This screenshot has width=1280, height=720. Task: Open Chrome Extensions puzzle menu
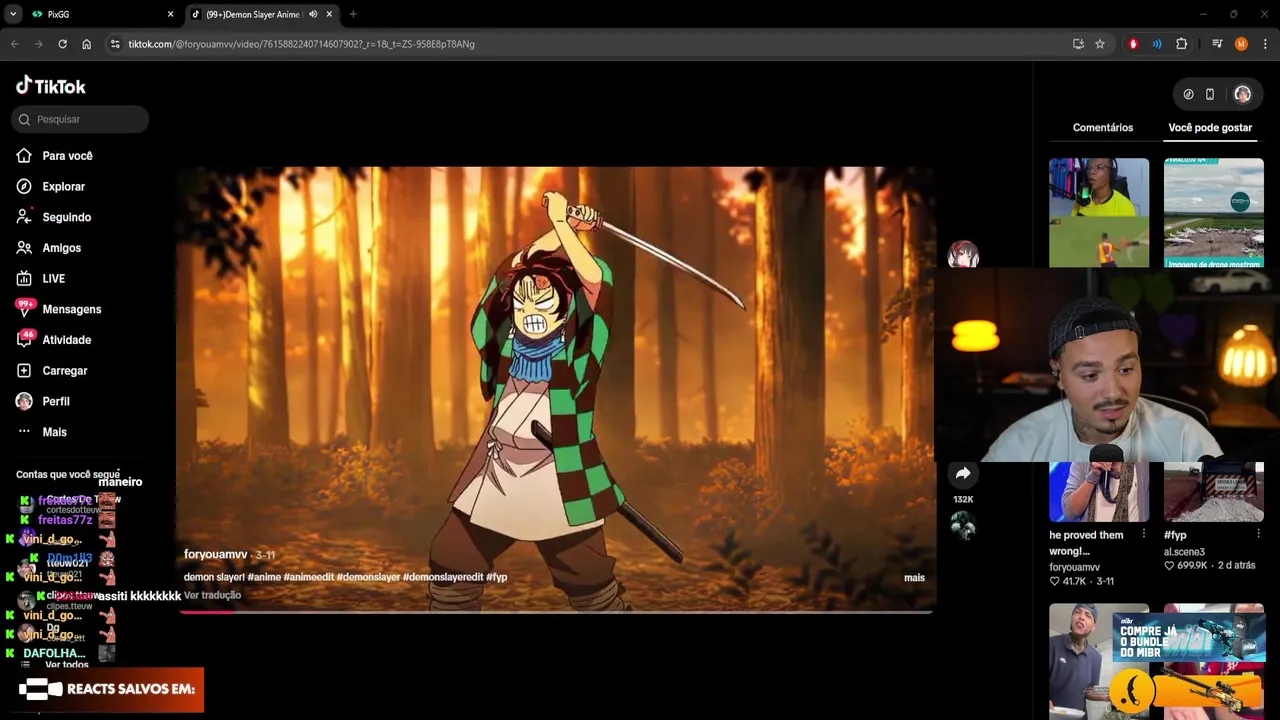1181,44
